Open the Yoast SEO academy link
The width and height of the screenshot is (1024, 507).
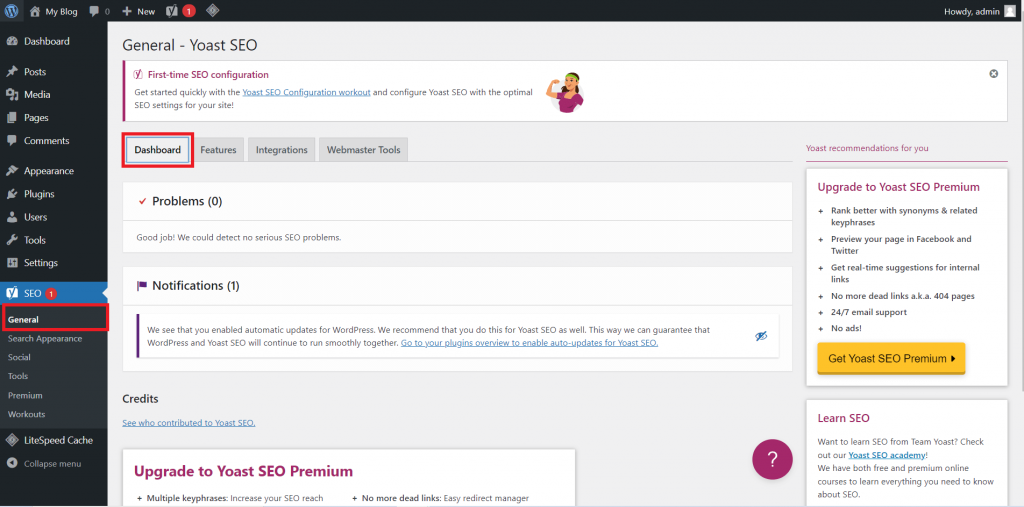tap(887, 455)
